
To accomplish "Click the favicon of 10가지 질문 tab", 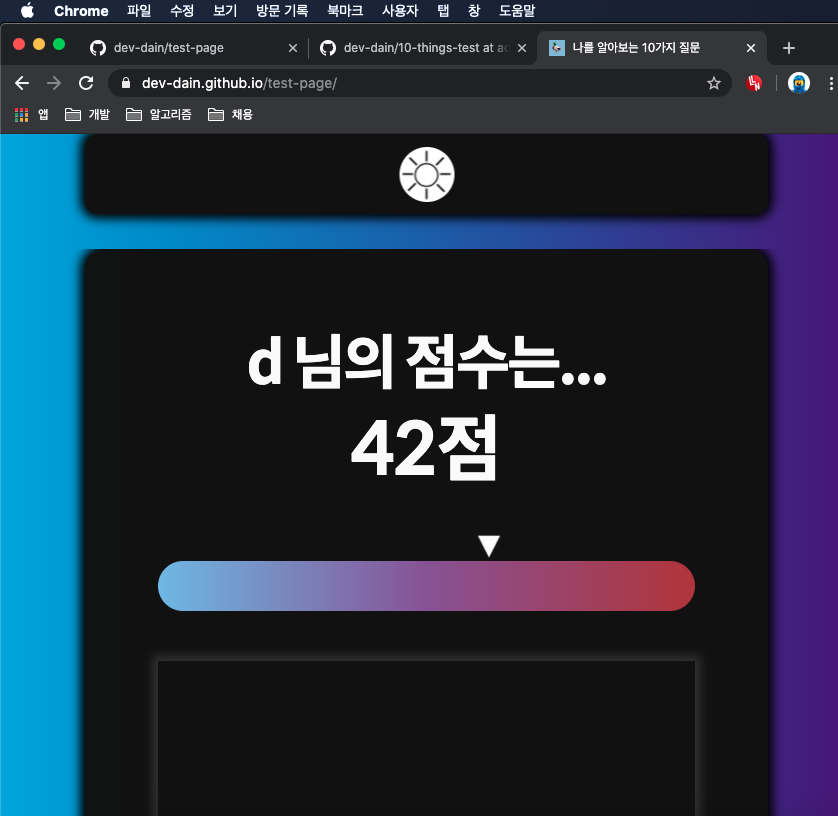I will (x=557, y=48).
